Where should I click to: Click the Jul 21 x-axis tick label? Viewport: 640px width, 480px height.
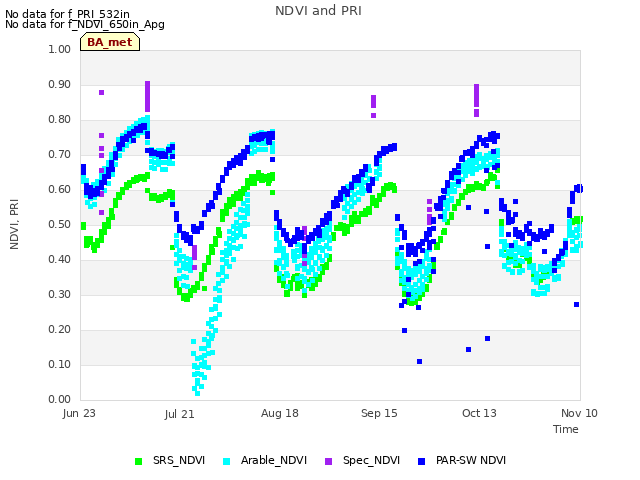179,414
